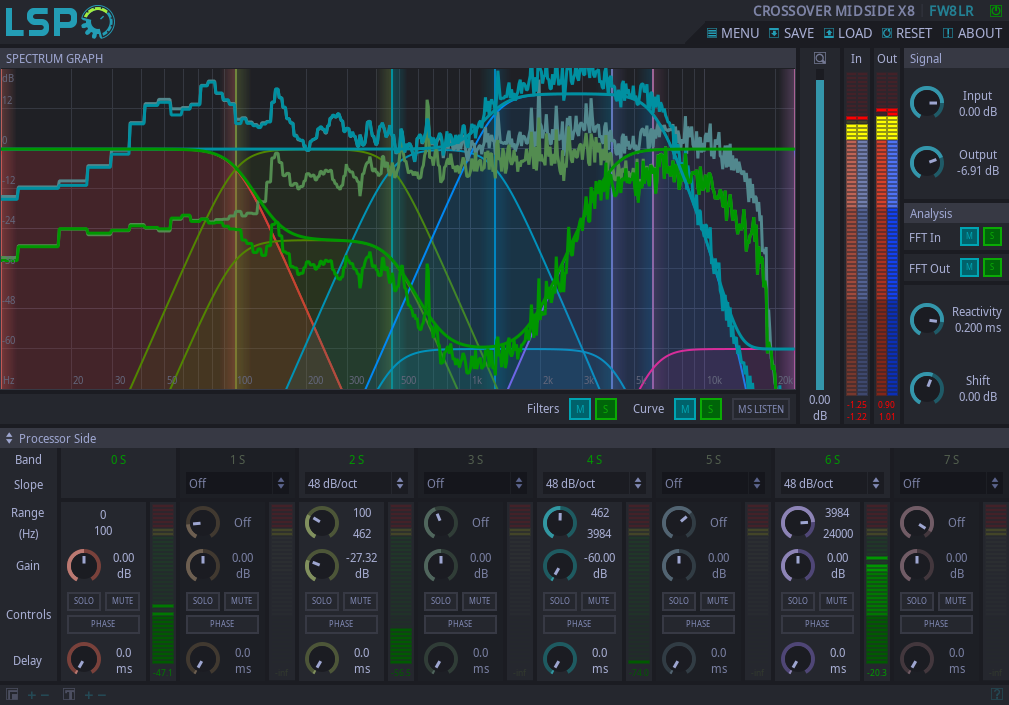The height and width of the screenshot is (705, 1009).
Task: Click the Input gain knob
Action: pos(927,103)
